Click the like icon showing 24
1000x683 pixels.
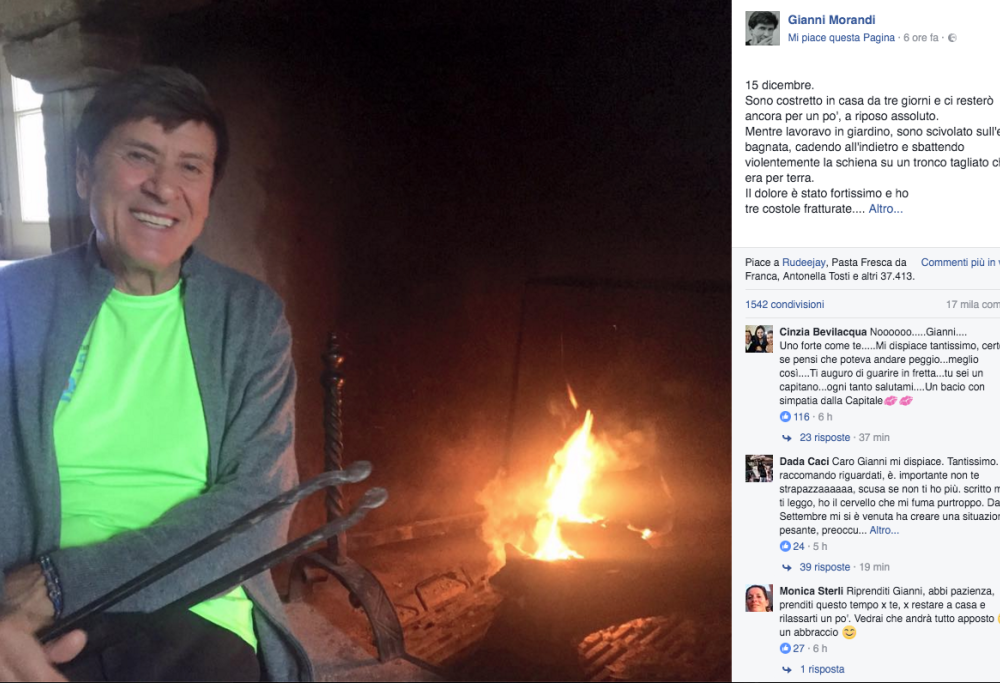(x=785, y=546)
